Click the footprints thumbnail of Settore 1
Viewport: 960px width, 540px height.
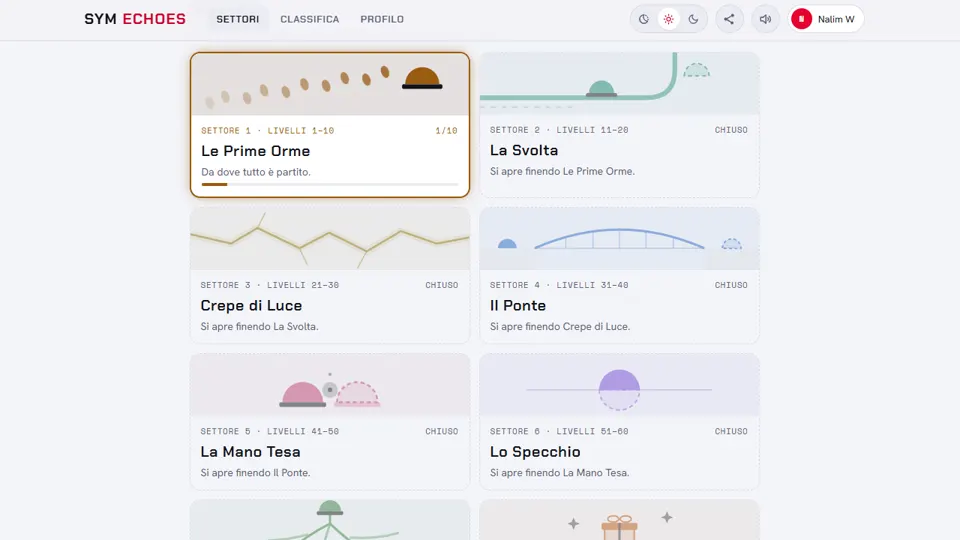[x=330, y=84]
